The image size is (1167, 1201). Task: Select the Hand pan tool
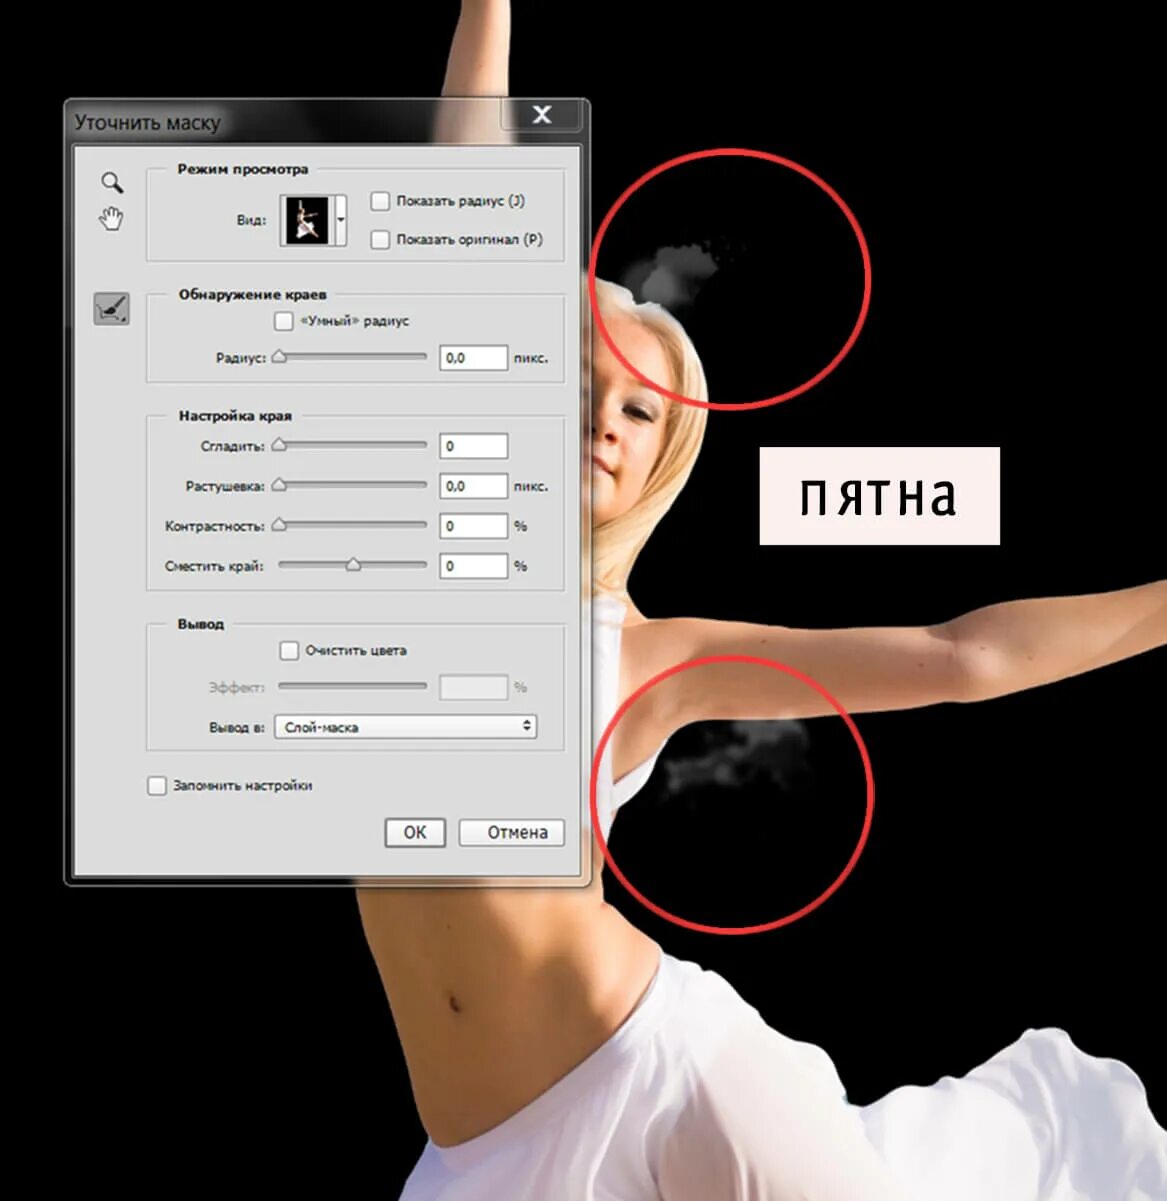click(111, 218)
